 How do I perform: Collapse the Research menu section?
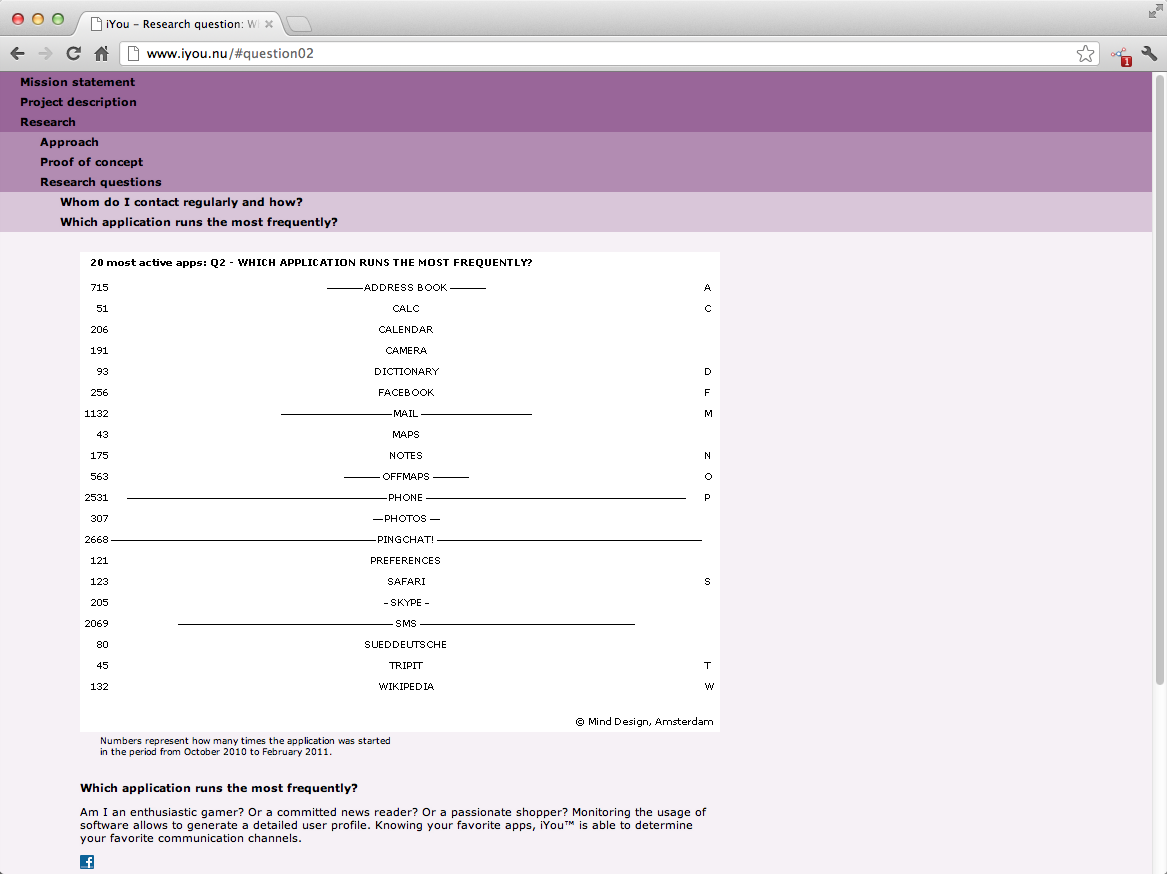click(48, 122)
